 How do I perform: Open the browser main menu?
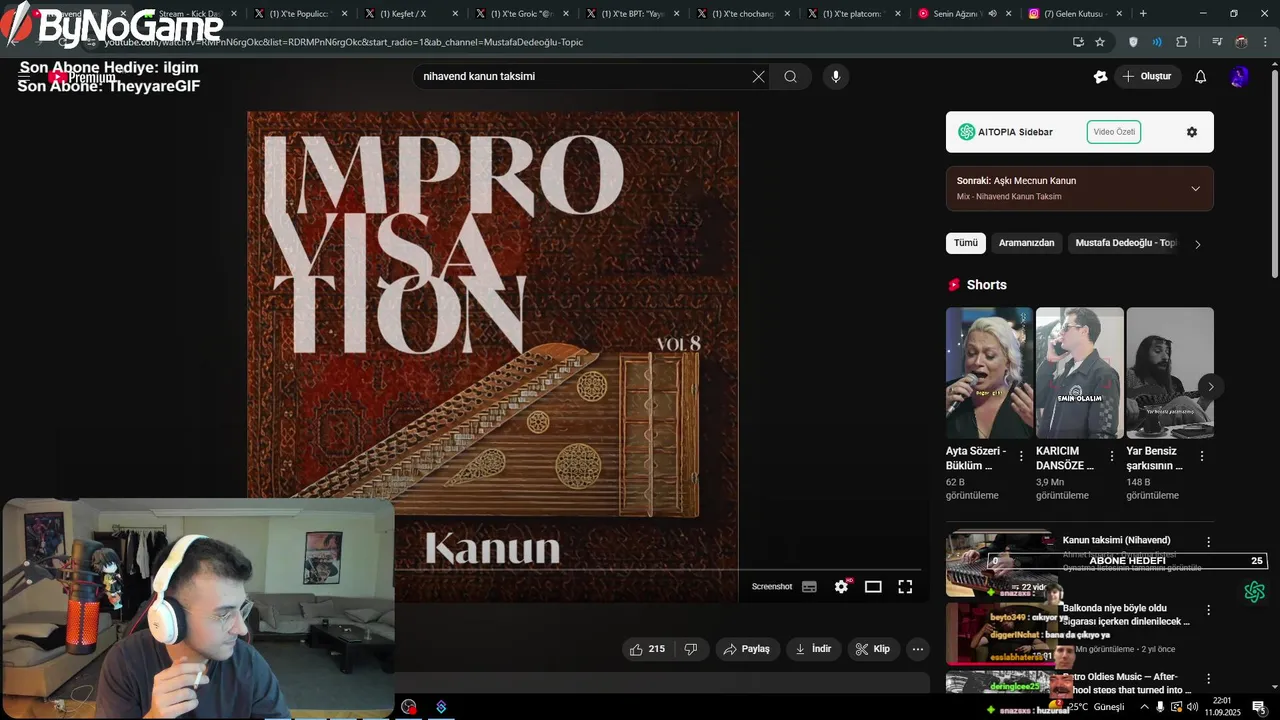[x=1265, y=42]
